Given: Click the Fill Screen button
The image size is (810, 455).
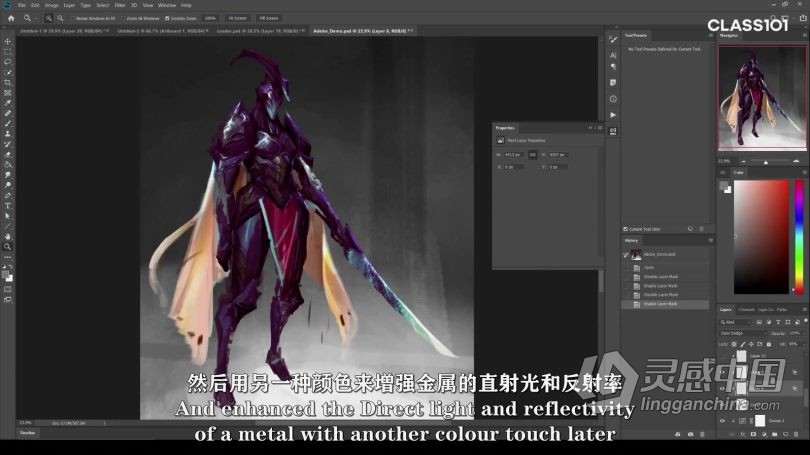Looking at the screenshot, I should (269, 18).
